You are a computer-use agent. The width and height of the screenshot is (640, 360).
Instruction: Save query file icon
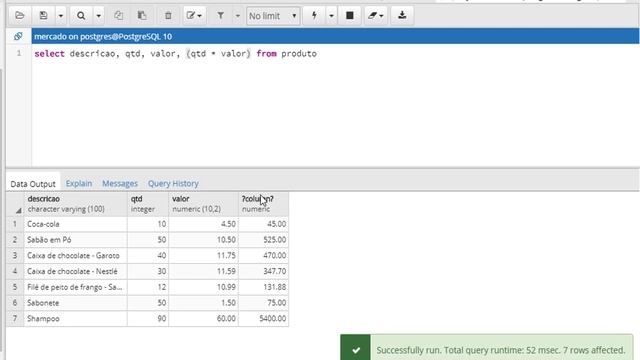point(43,16)
